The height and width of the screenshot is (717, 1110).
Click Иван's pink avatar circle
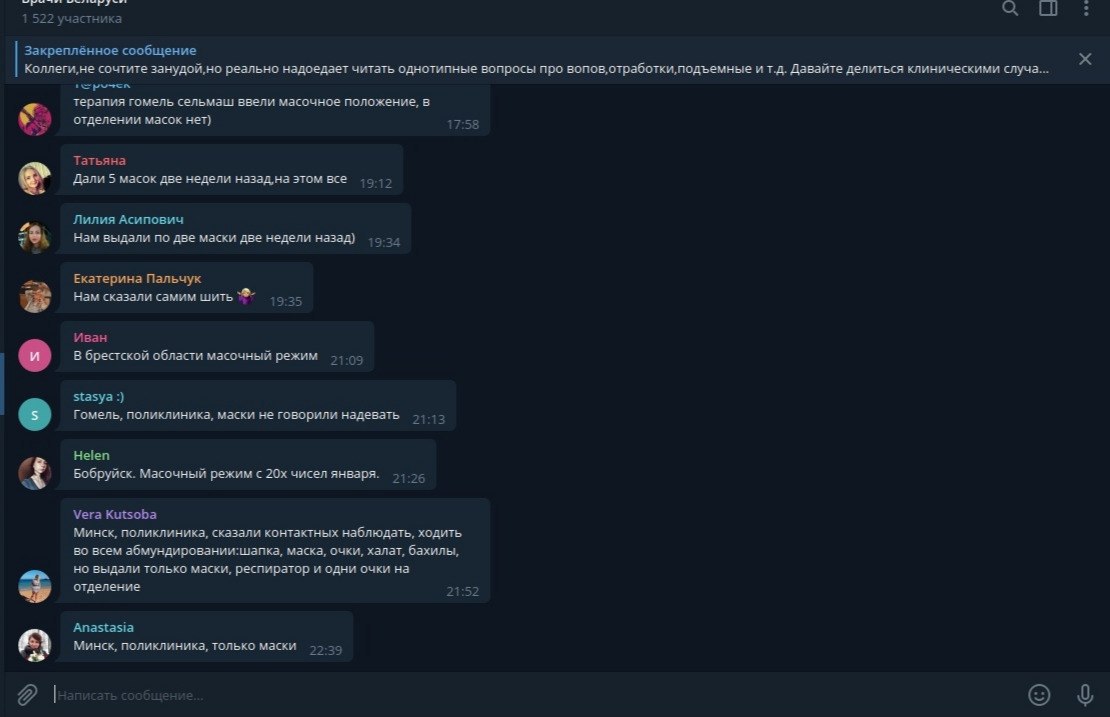pos(35,355)
